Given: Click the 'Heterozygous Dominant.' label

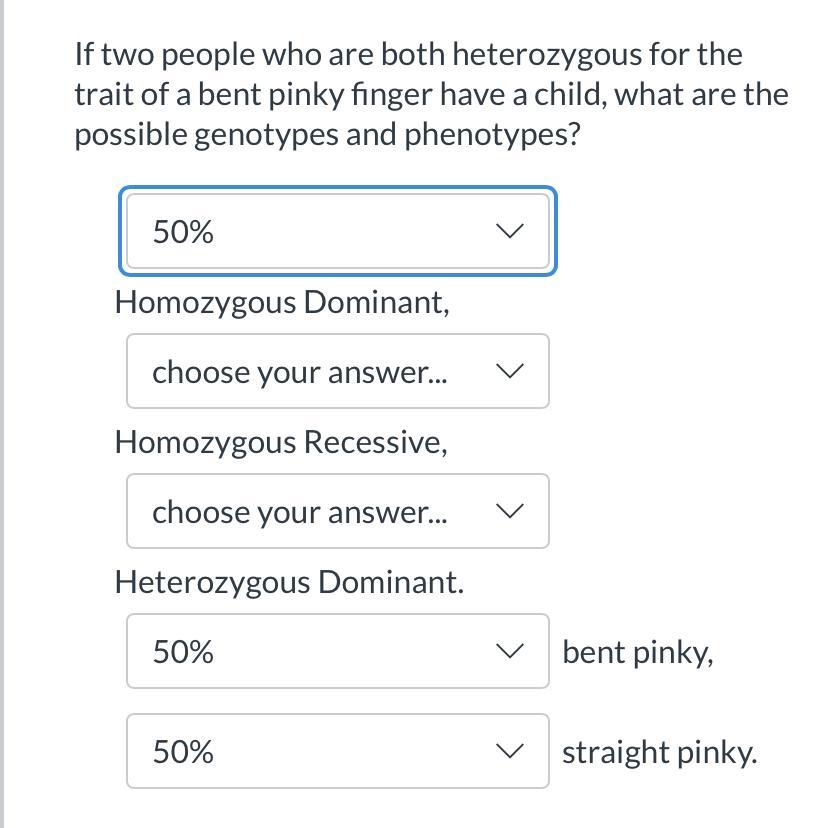Looking at the screenshot, I should coord(289,582).
